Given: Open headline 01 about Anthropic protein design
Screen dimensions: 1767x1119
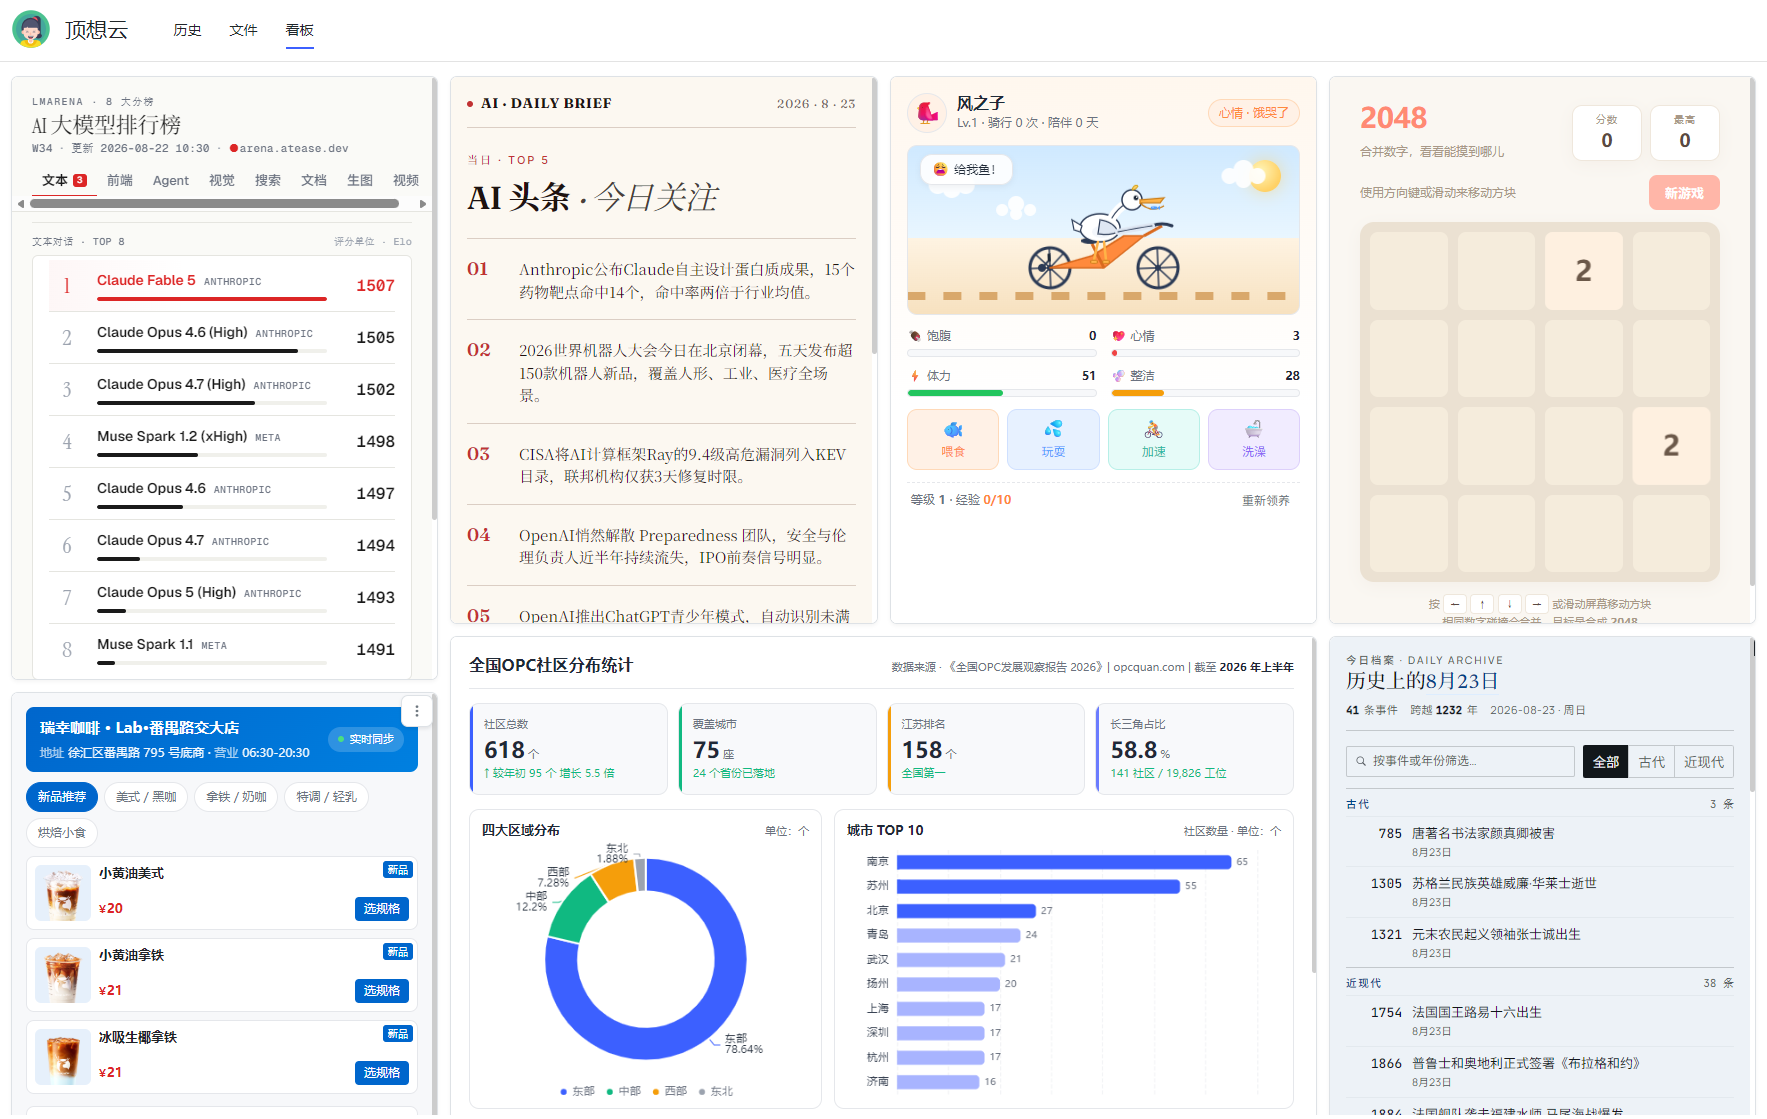Looking at the screenshot, I should click(661, 280).
